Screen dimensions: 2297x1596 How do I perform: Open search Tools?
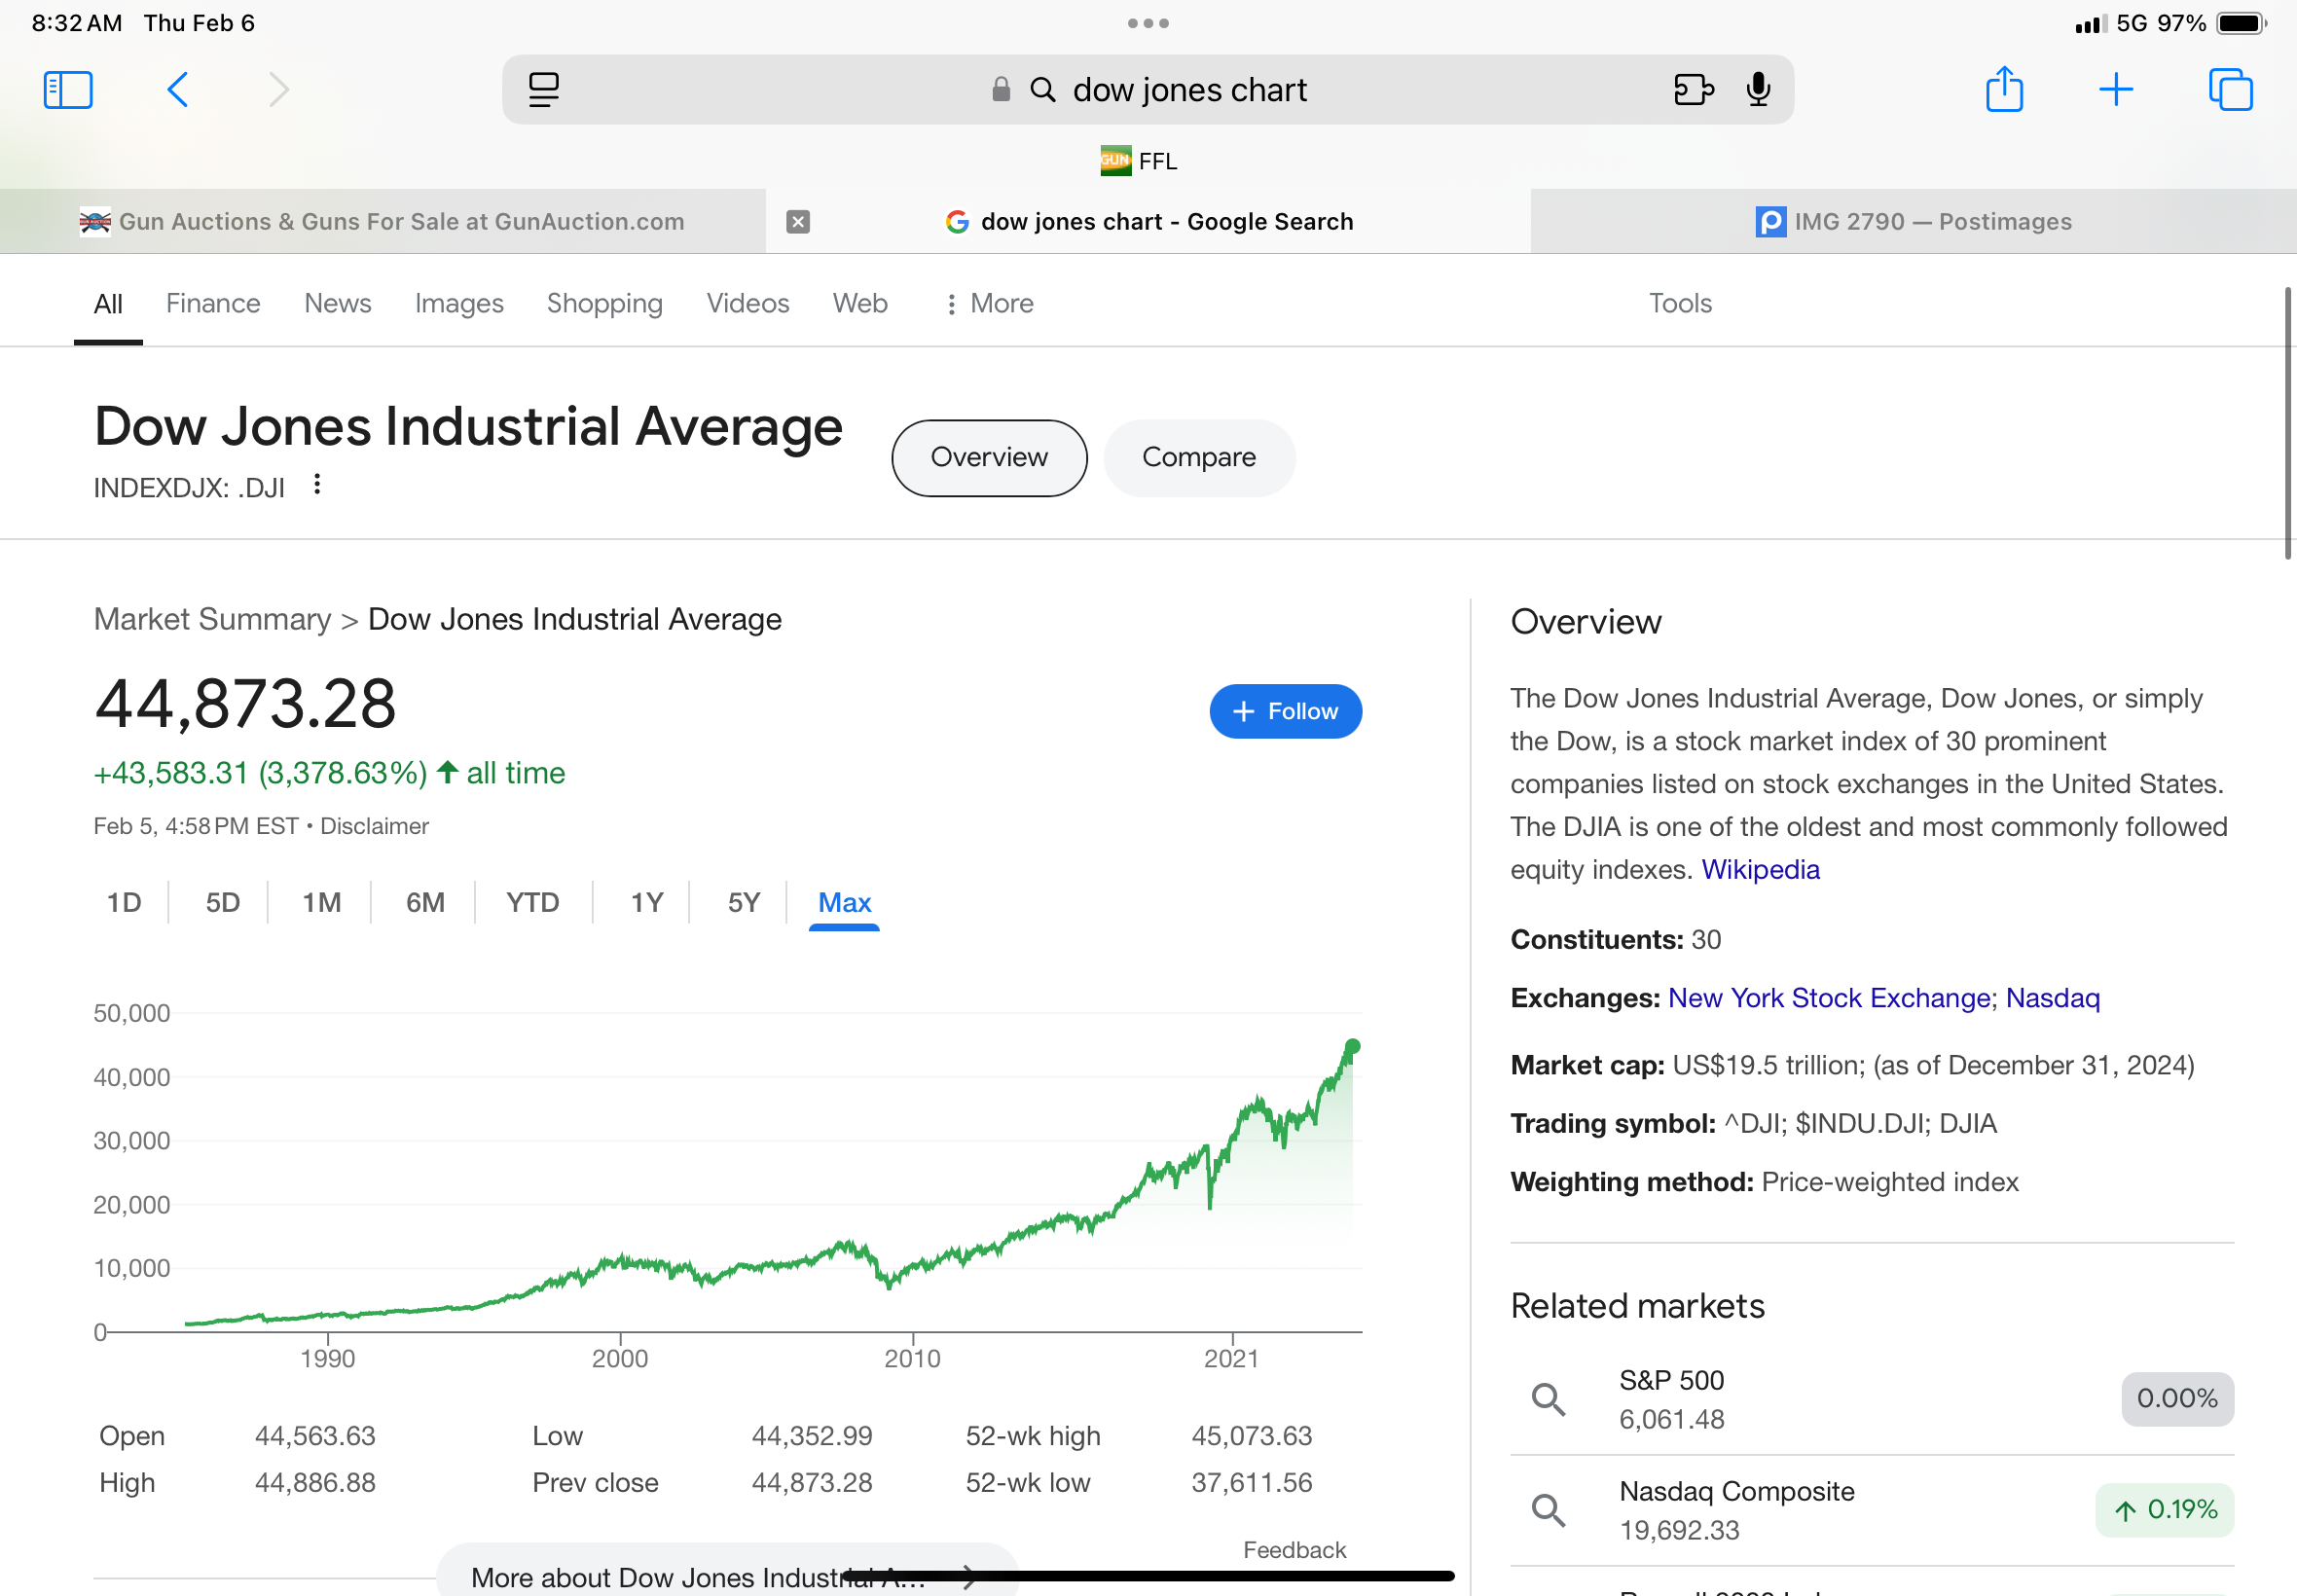coord(1680,304)
